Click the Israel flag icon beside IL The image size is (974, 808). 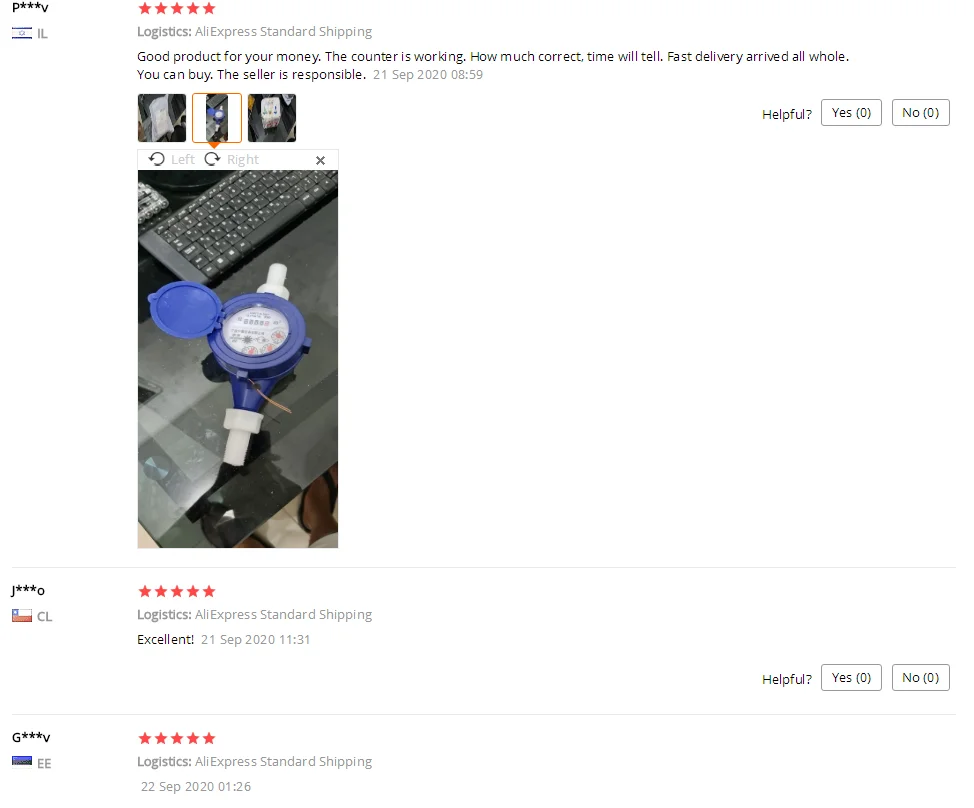coord(22,33)
